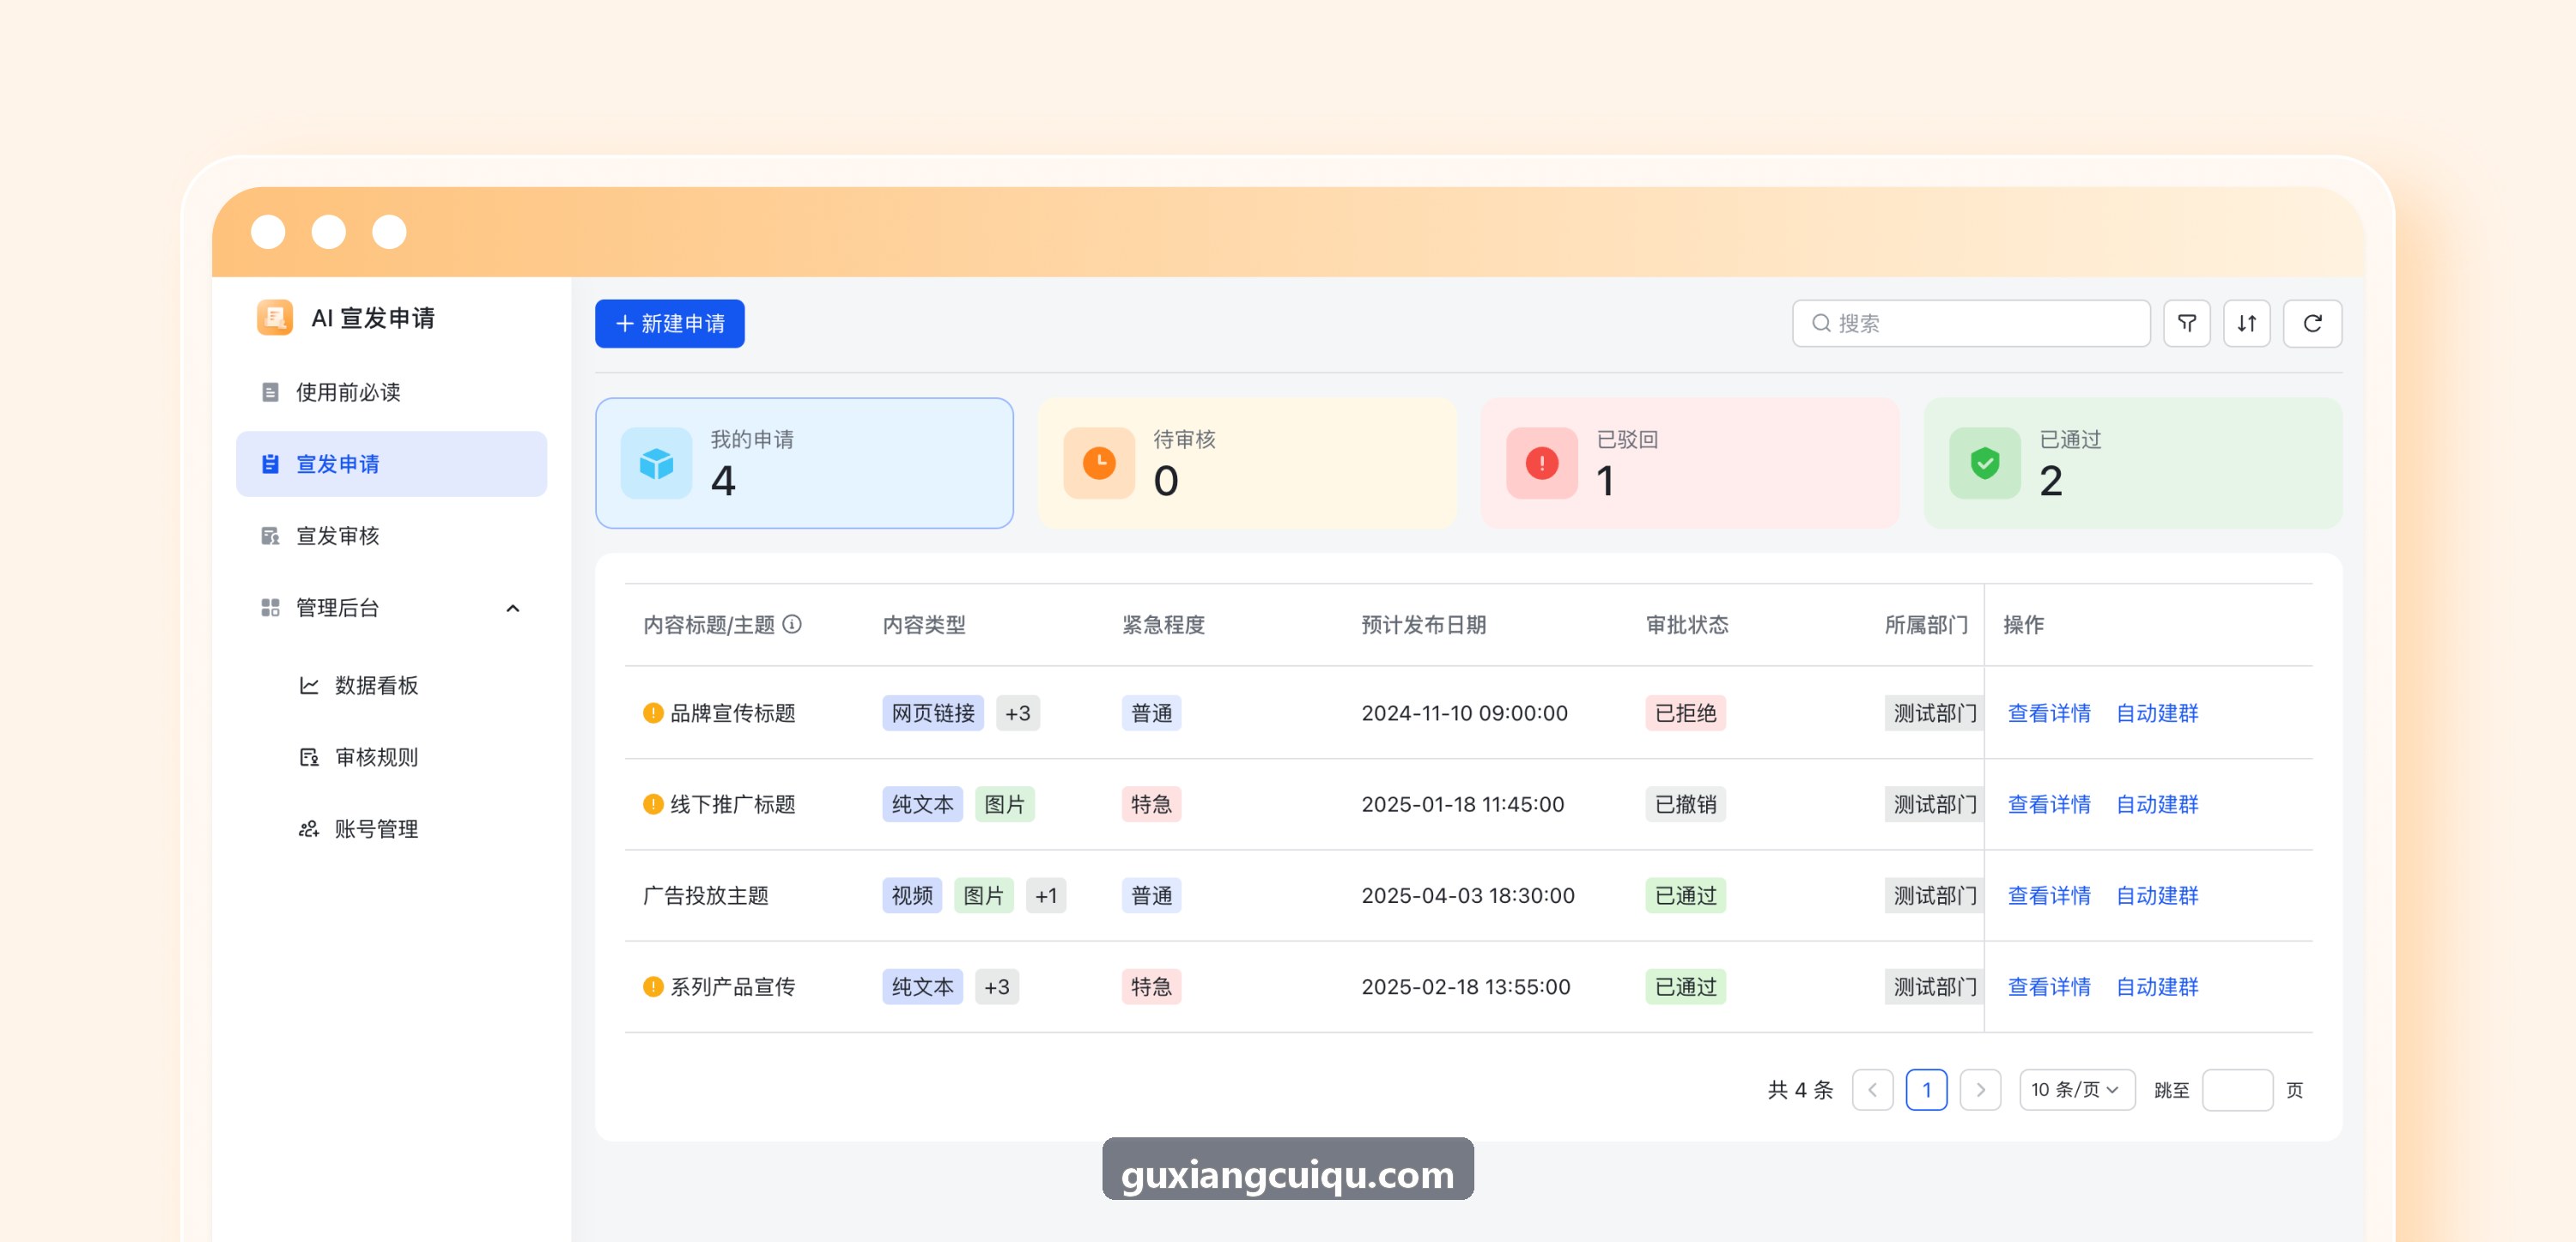Click the 跳至 page number input
Image resolution: width=2576 pixels, height=1242 pixels.
click(x=2237, y=1089)
